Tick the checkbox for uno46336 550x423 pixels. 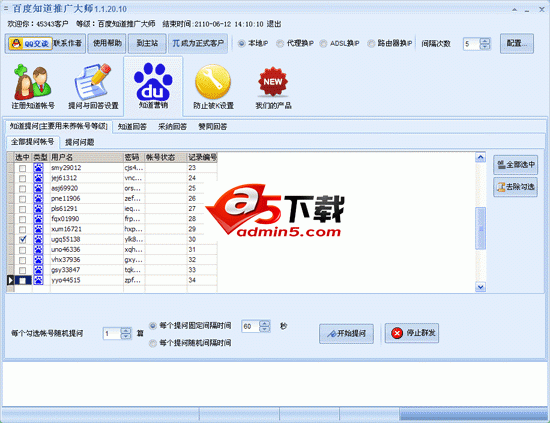pos(22,250)
